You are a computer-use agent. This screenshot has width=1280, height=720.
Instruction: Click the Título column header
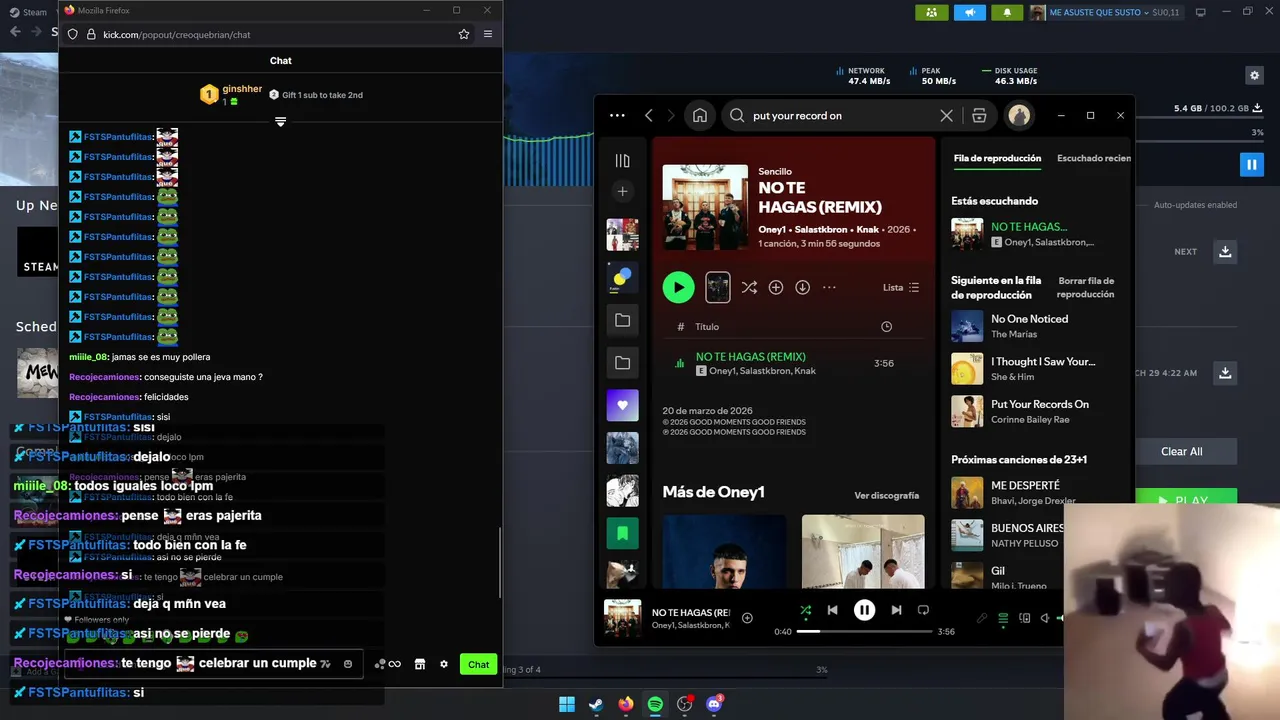point(707,327)
